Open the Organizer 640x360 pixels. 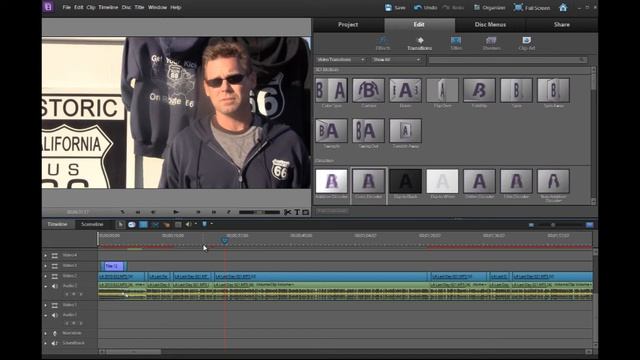pyautogui.click(x=489, y=8)
